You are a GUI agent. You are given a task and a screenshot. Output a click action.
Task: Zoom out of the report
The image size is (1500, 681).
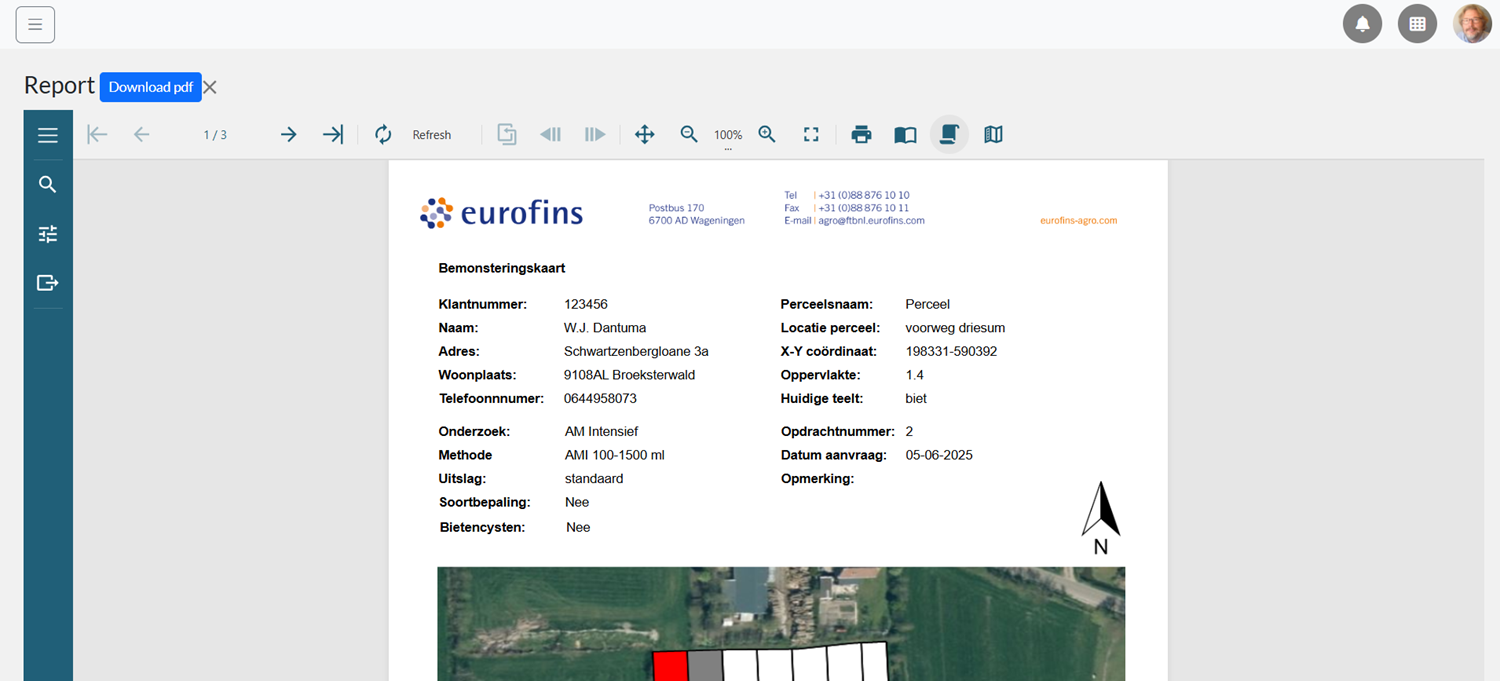click(x=689, y=135)
